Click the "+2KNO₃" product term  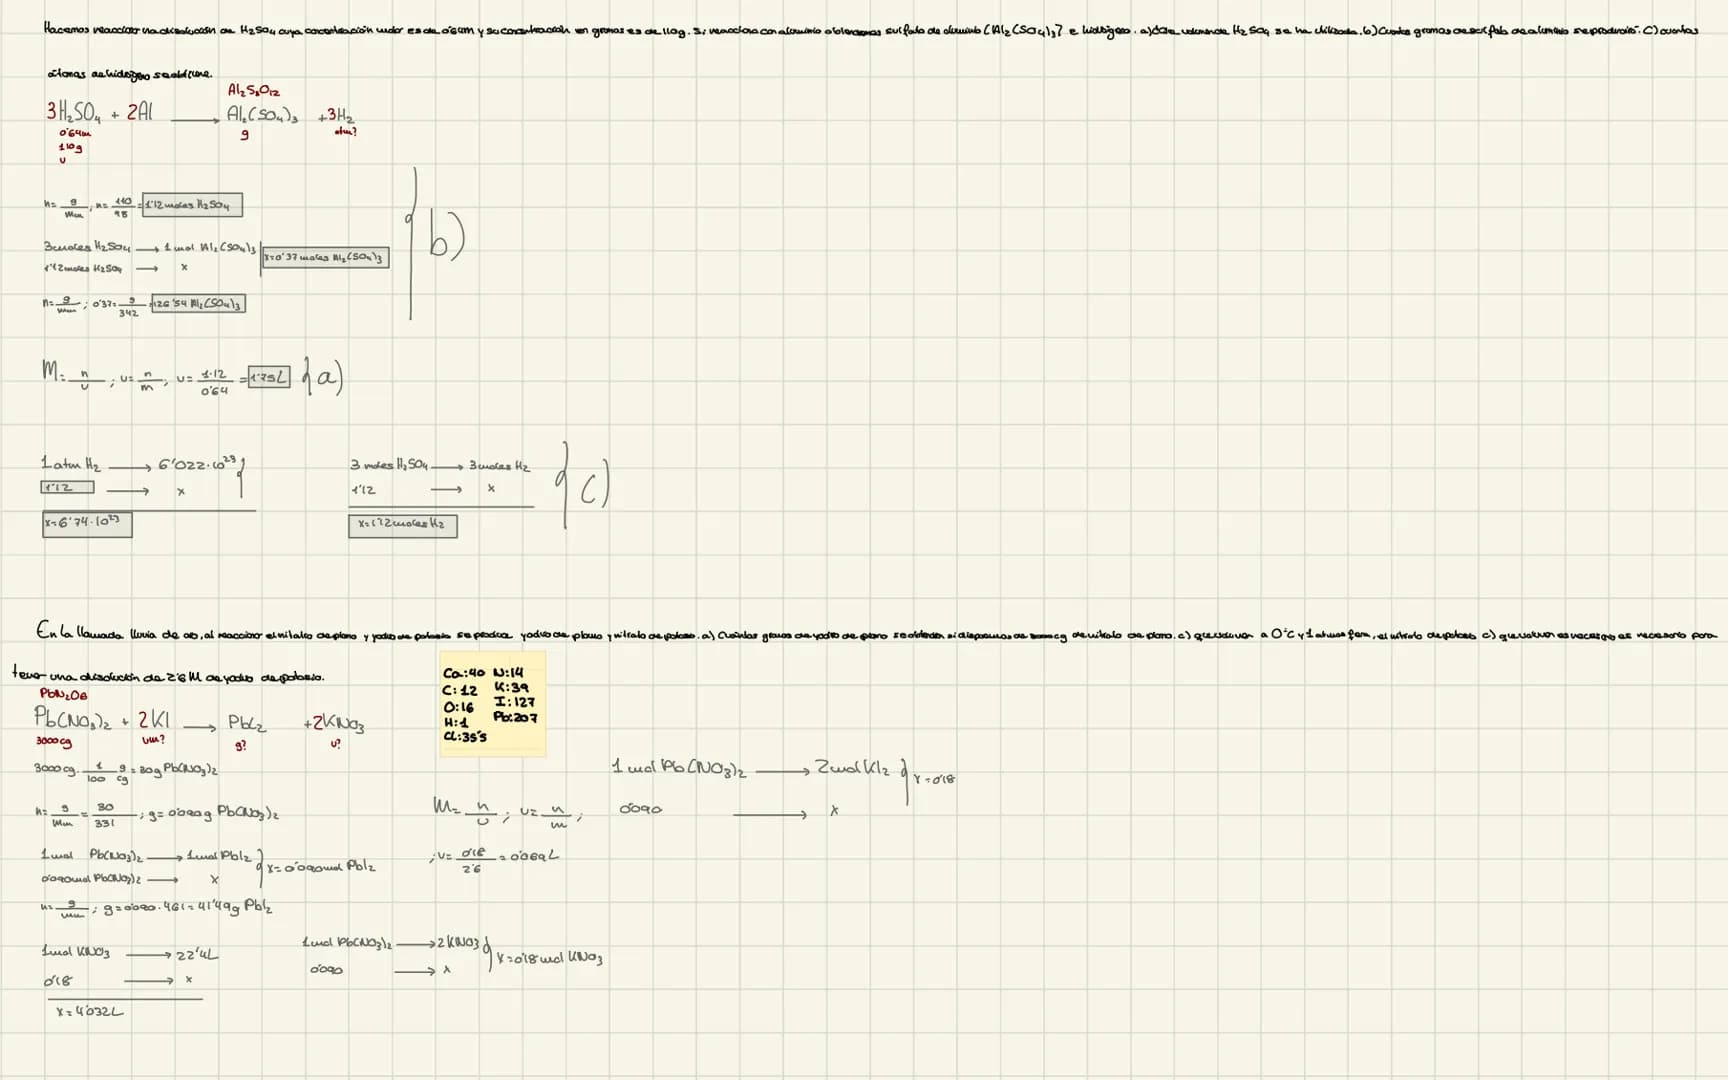click(333, 724)
